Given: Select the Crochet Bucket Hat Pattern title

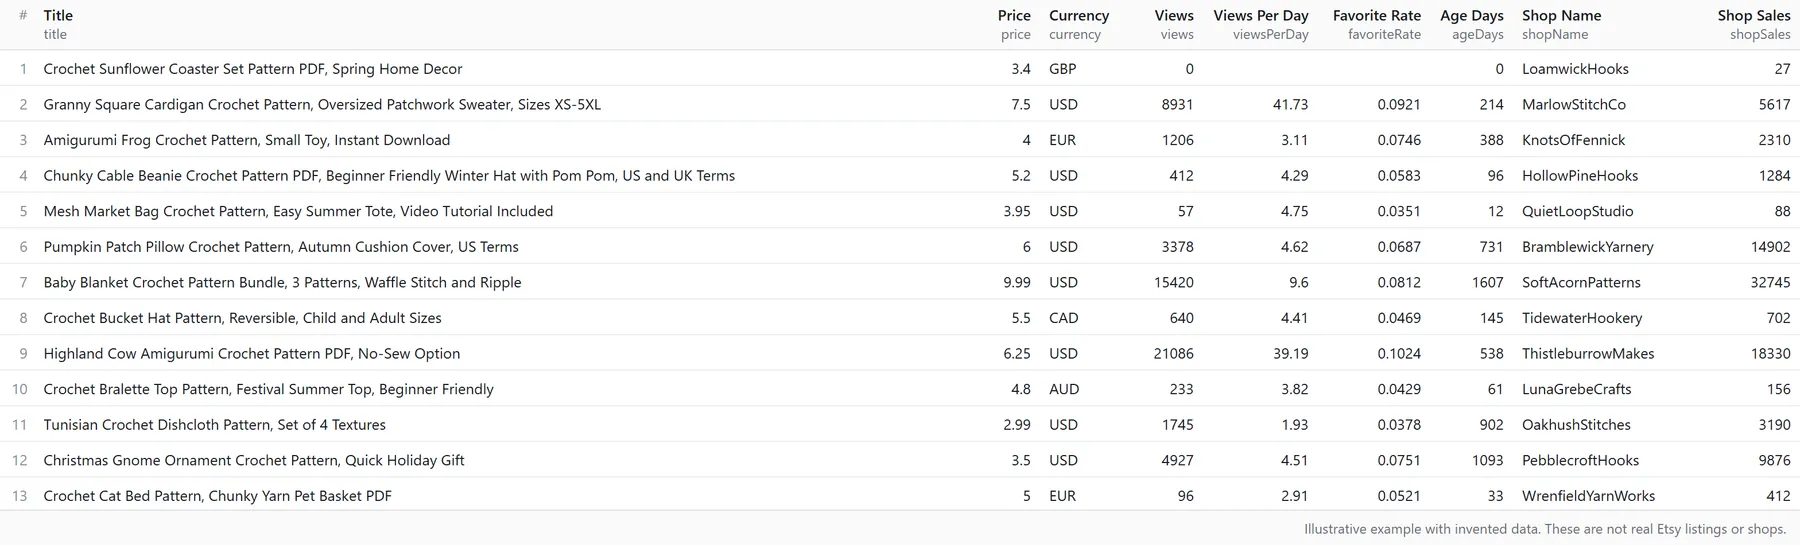Looking at the screenshot, I should [243, 318].
